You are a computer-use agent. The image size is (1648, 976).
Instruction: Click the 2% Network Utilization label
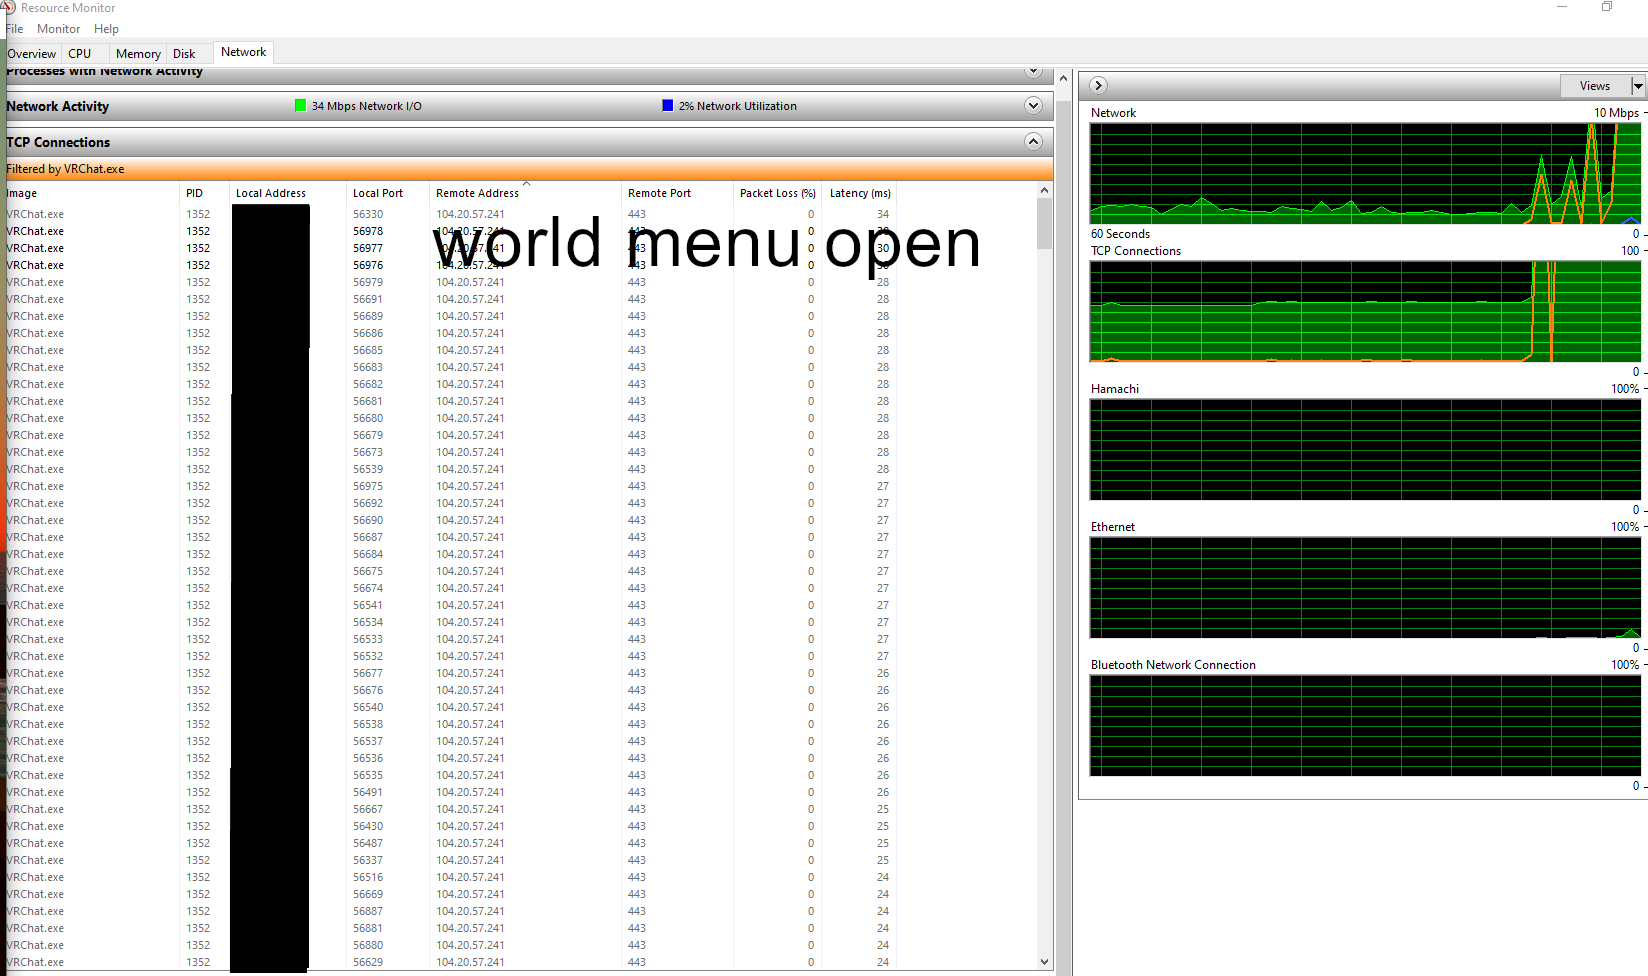click(738, 106)
